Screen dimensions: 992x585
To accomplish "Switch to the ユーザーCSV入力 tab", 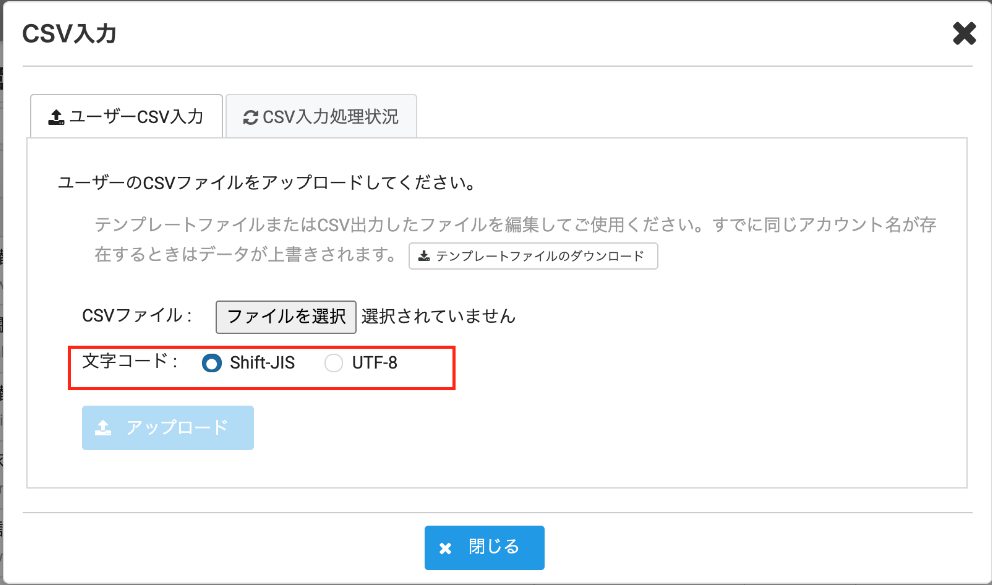I will [126, 115].
